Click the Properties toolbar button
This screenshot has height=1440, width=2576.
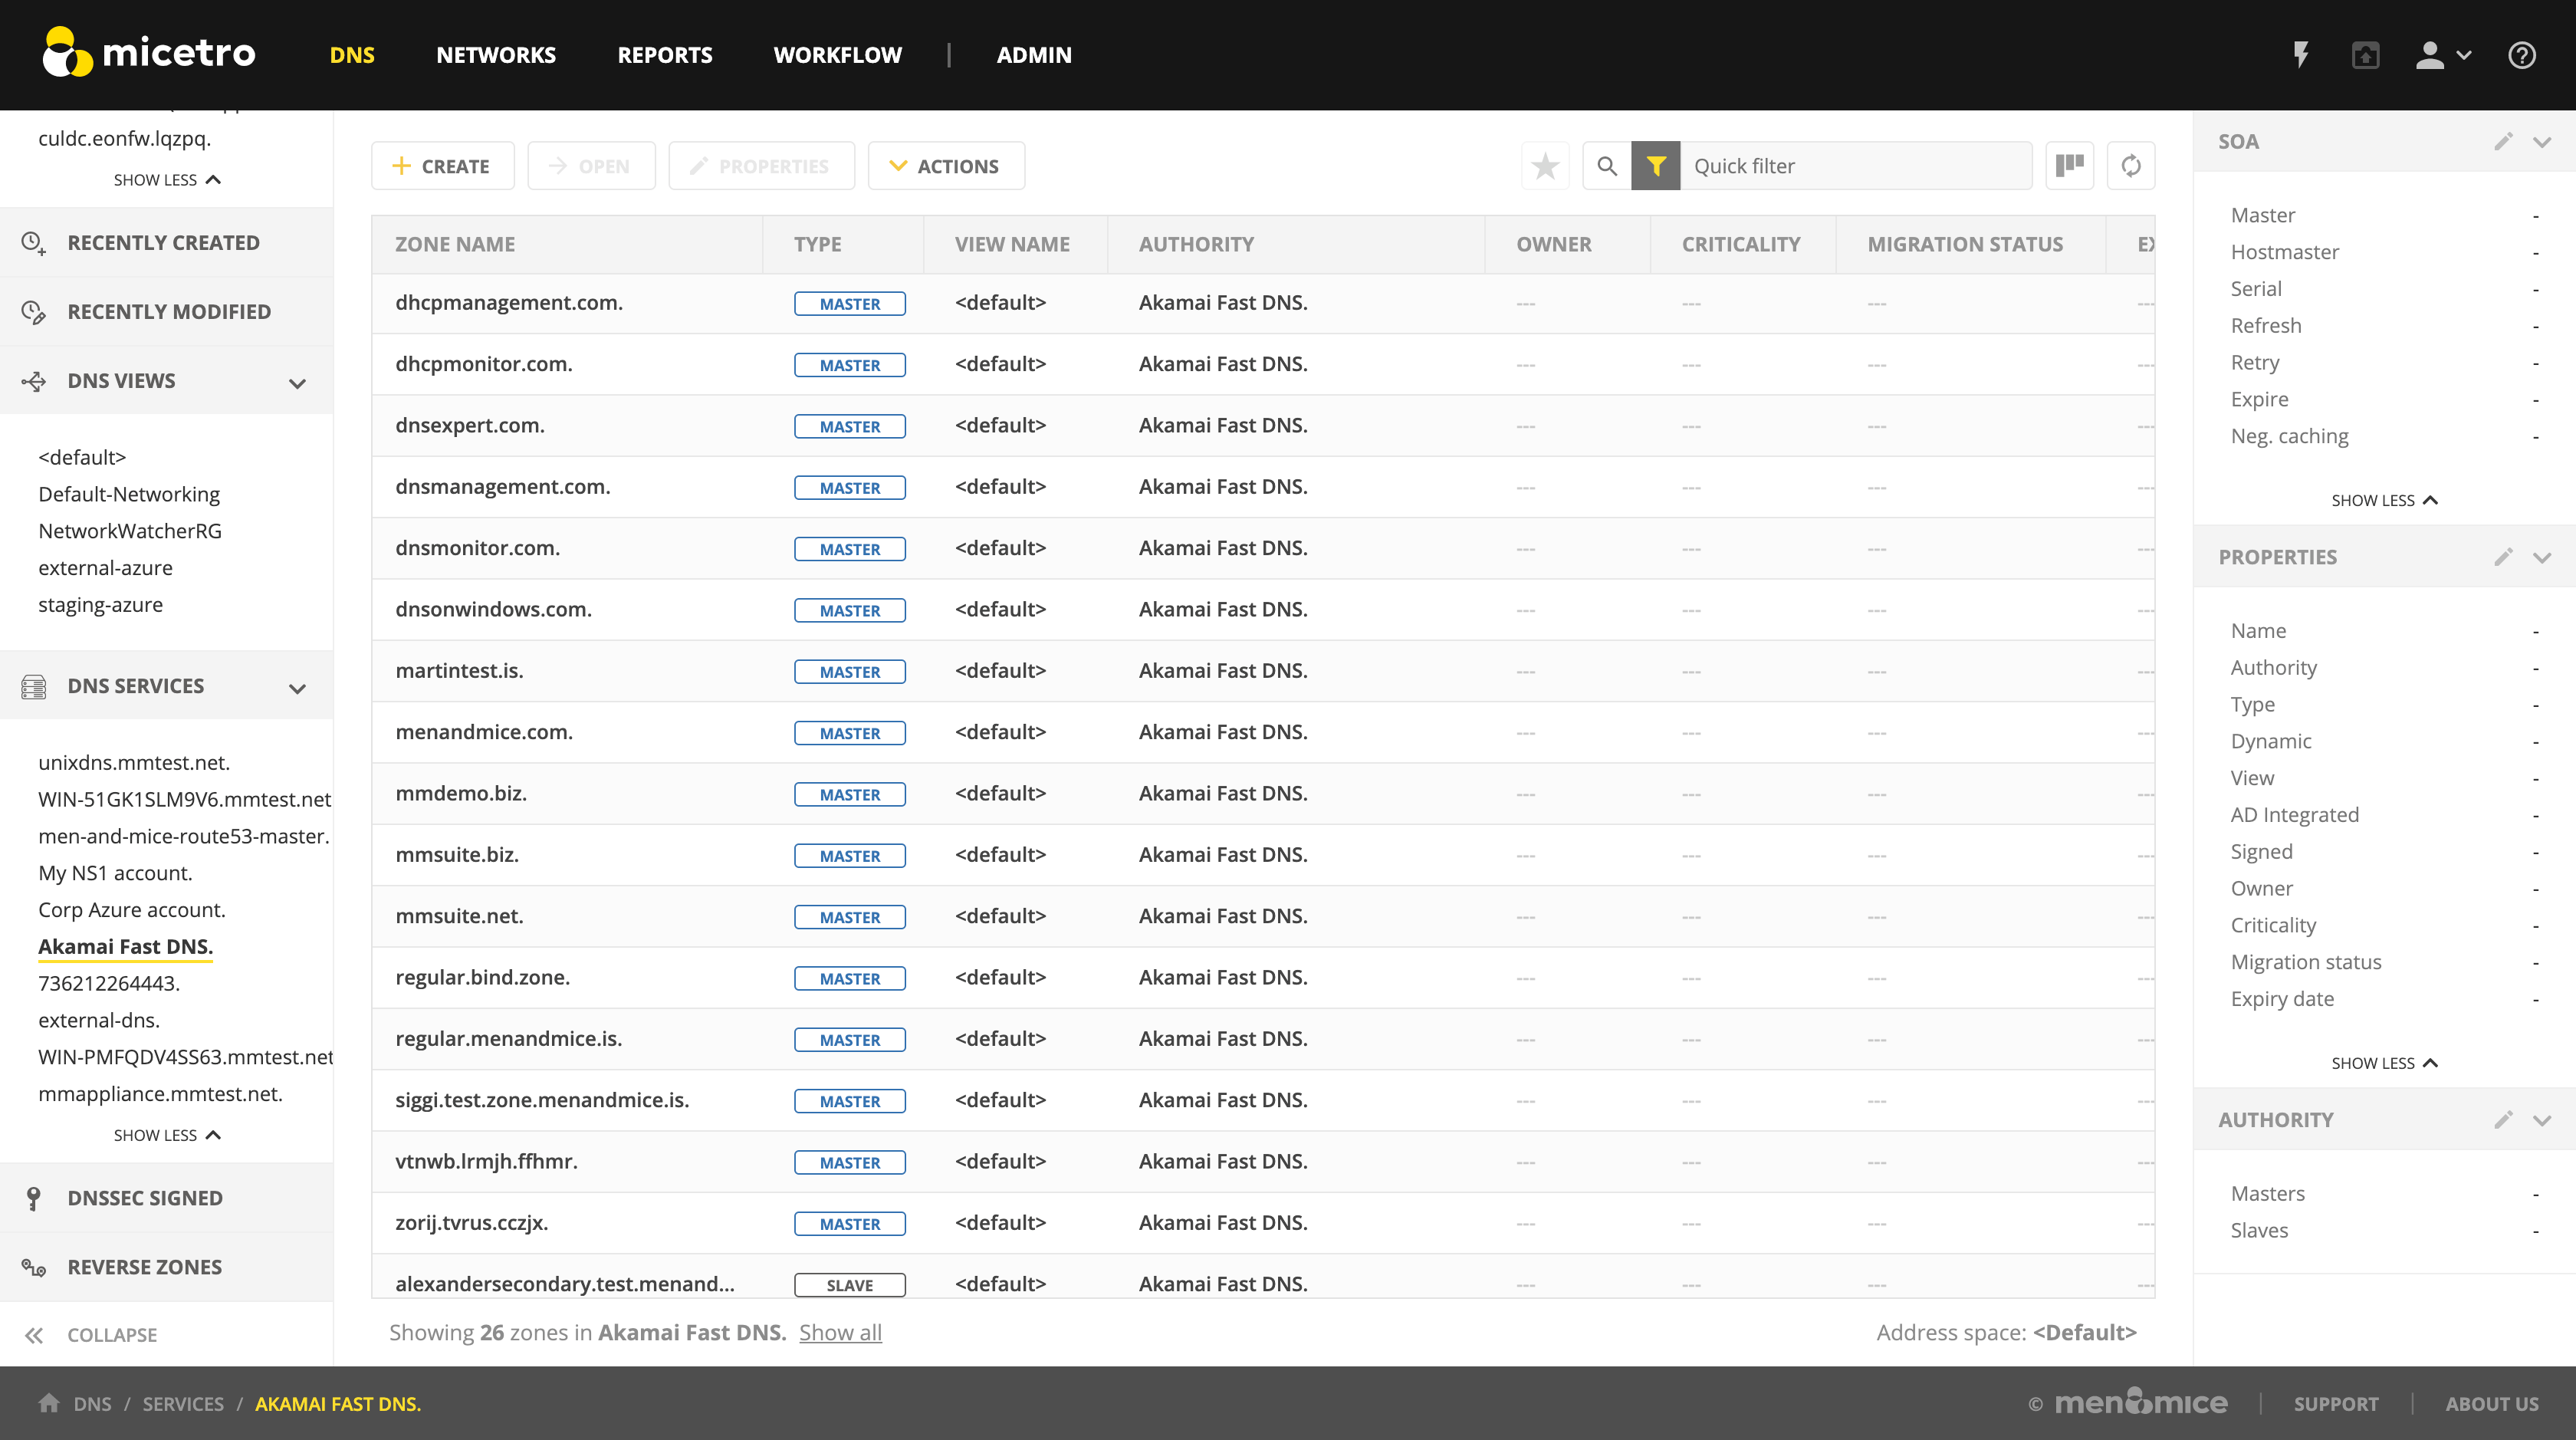(x=761, y=166)
